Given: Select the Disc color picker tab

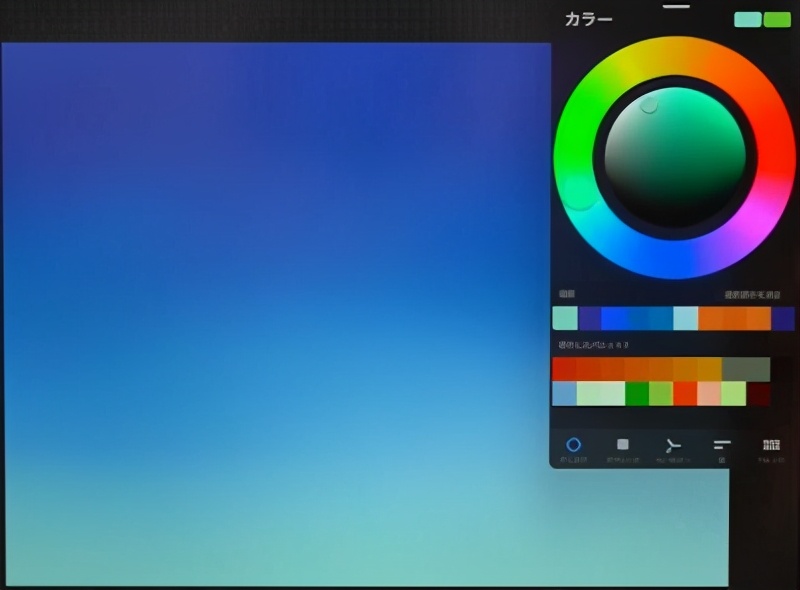Looking at the screenshot, I should point(573,445).
